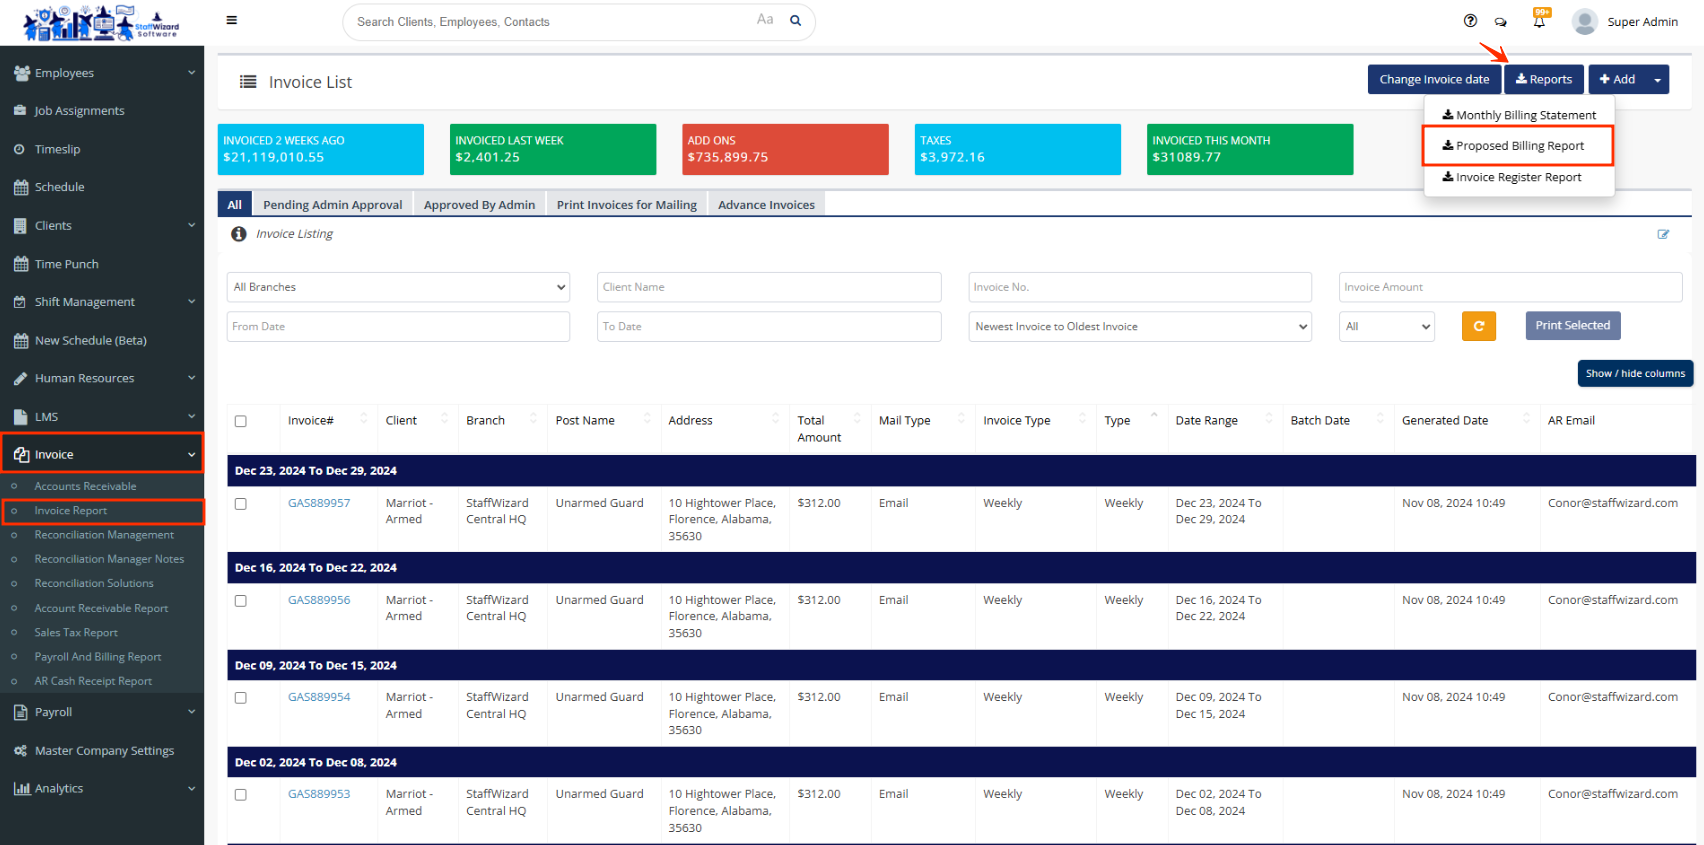1704x845 pixels.
Task: Click the Invoice No. input field
Action: (x=1139, y=287)
